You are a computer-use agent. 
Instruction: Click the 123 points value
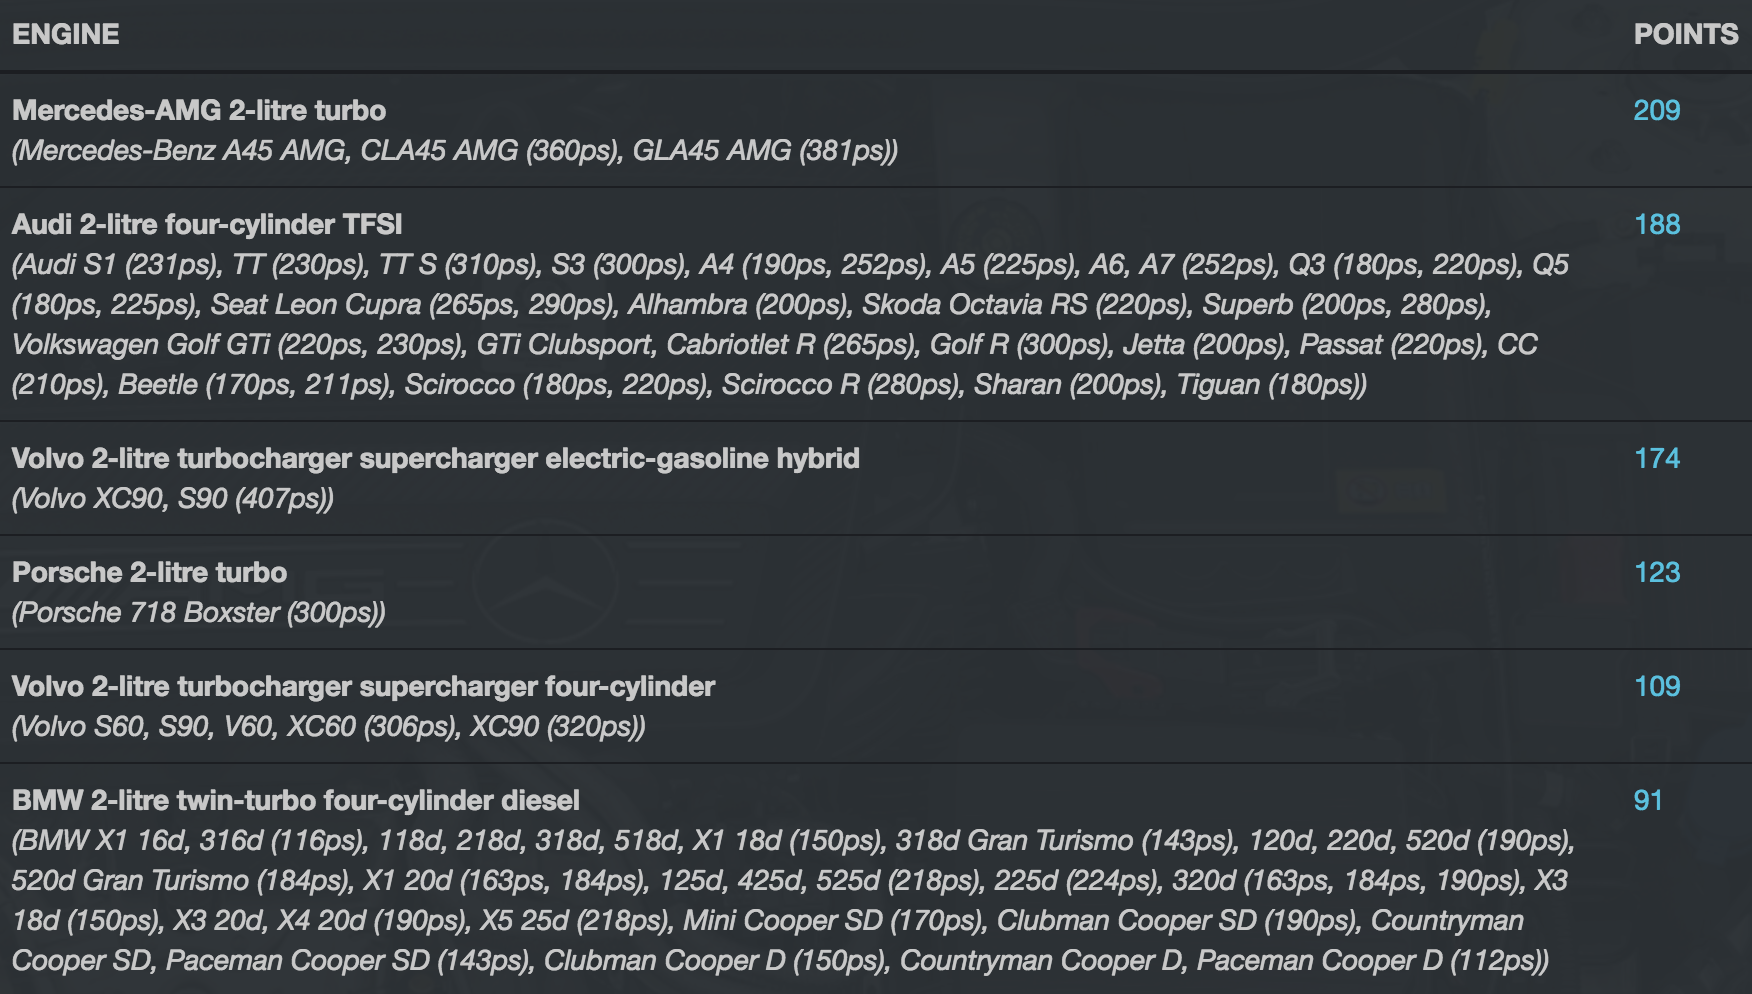tap(1656, 572)
